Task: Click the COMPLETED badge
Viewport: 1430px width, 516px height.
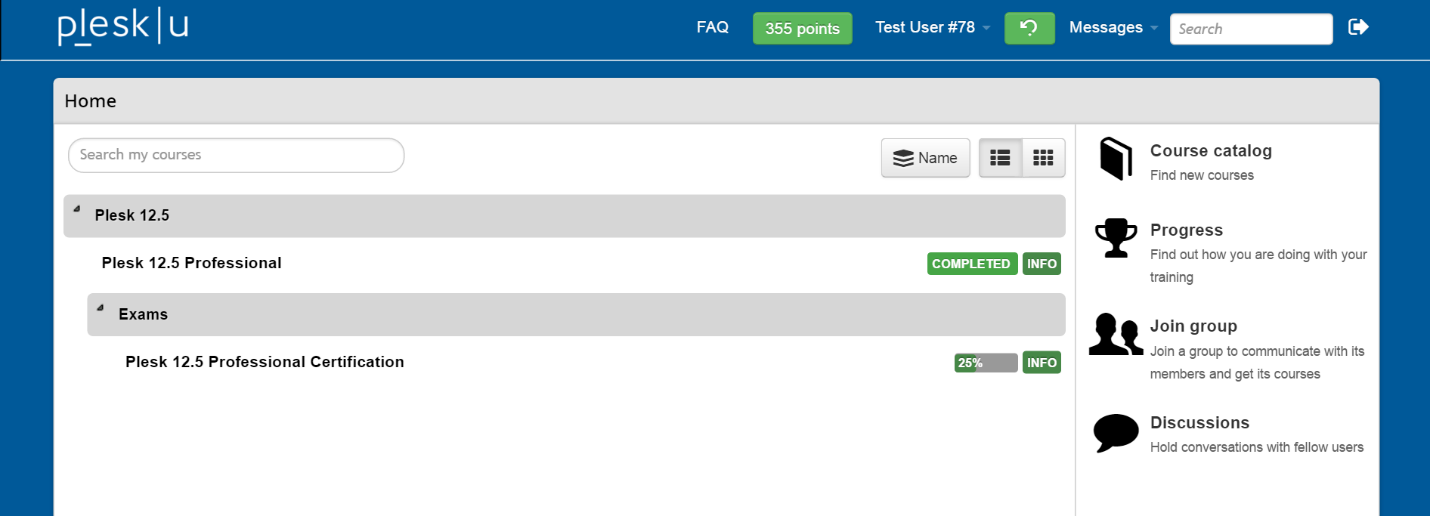Action: point(973,264)
